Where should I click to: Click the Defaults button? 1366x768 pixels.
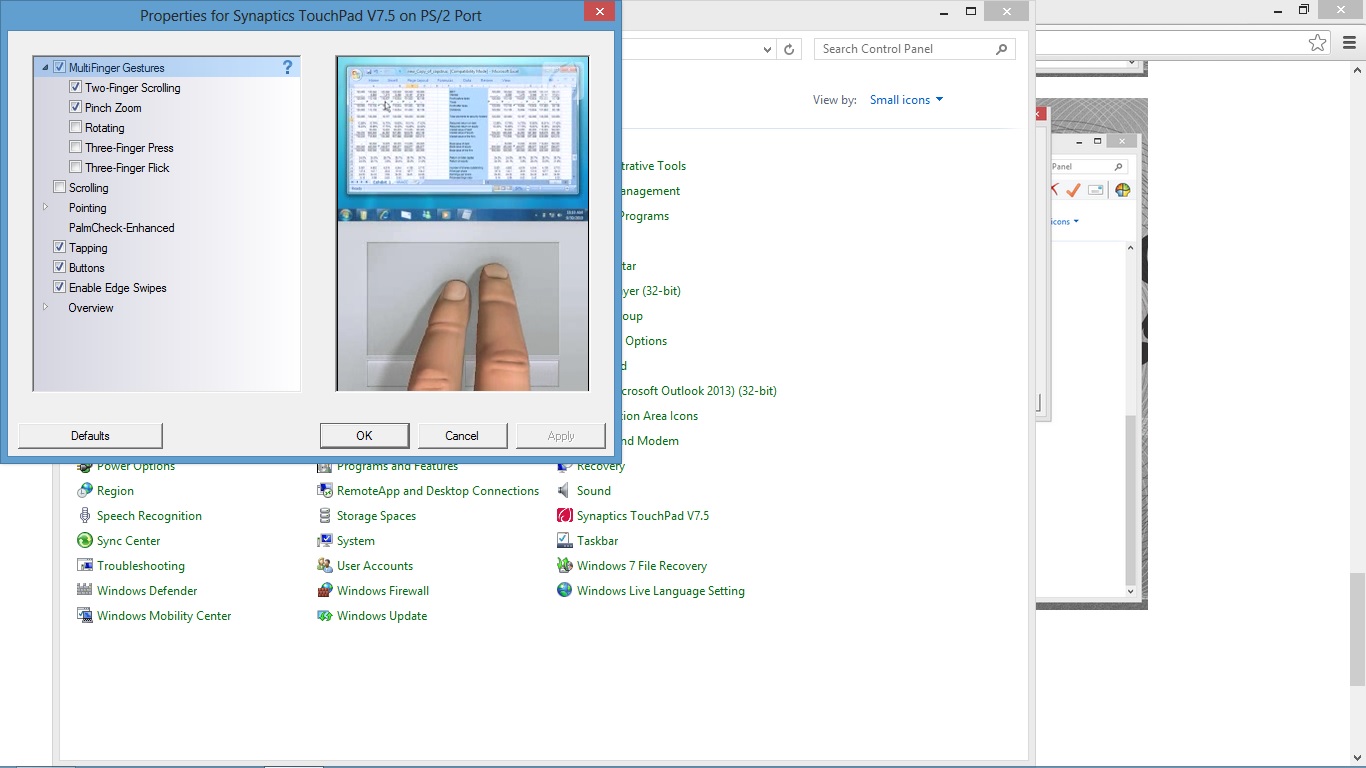coord(90,436)
